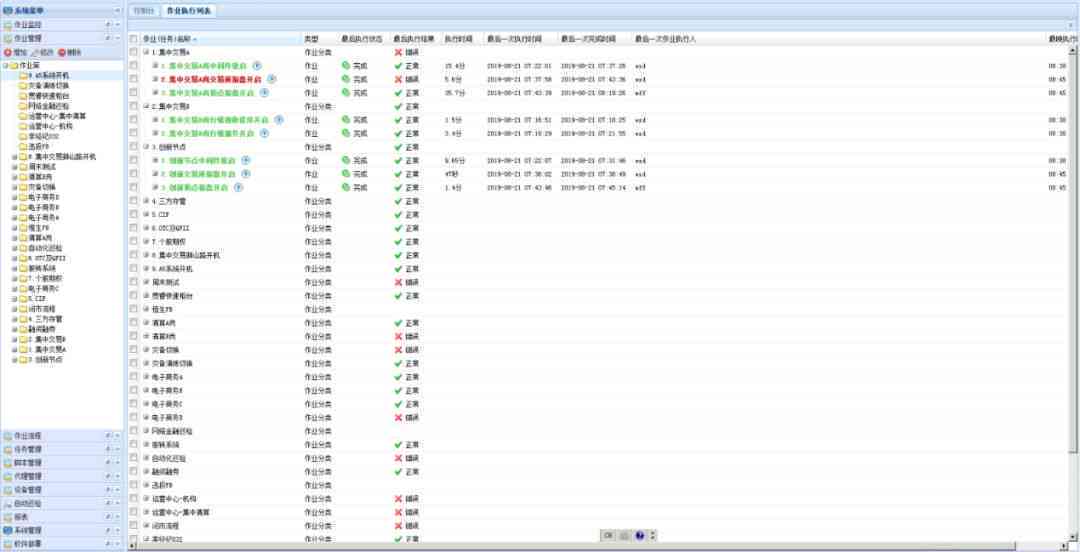This screenshot has height=552, width=1080.
Task: Collapse the 1. 集中交易A group in table
Action: pos(146,52)
